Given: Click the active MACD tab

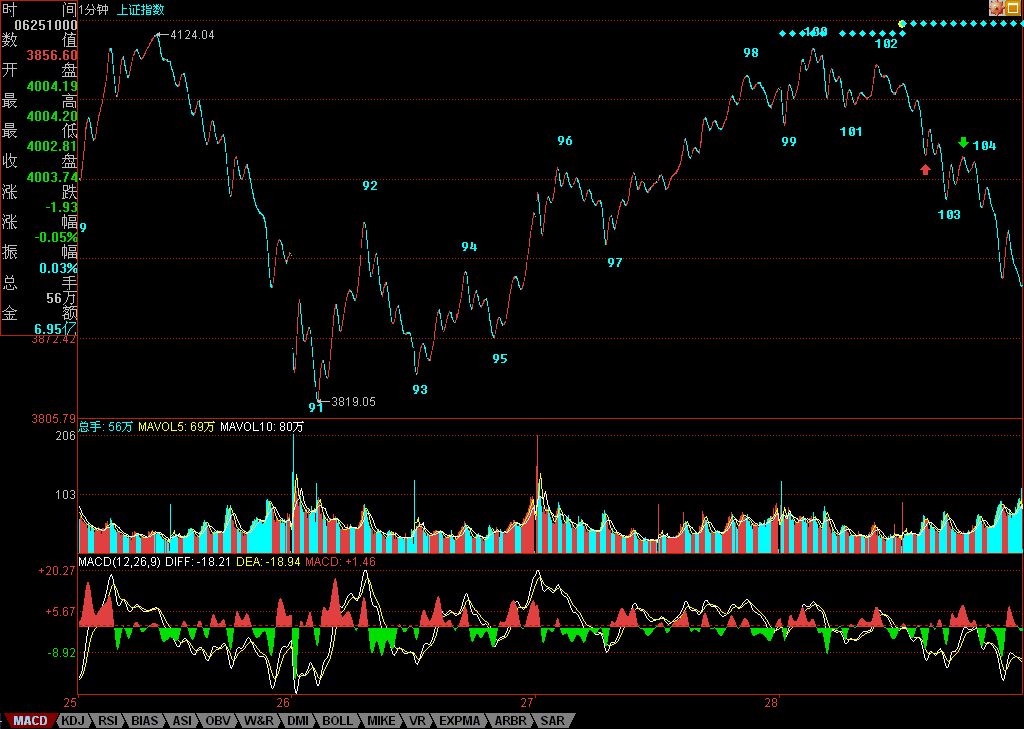Looking at the screenshot, I should click(30, 720).
